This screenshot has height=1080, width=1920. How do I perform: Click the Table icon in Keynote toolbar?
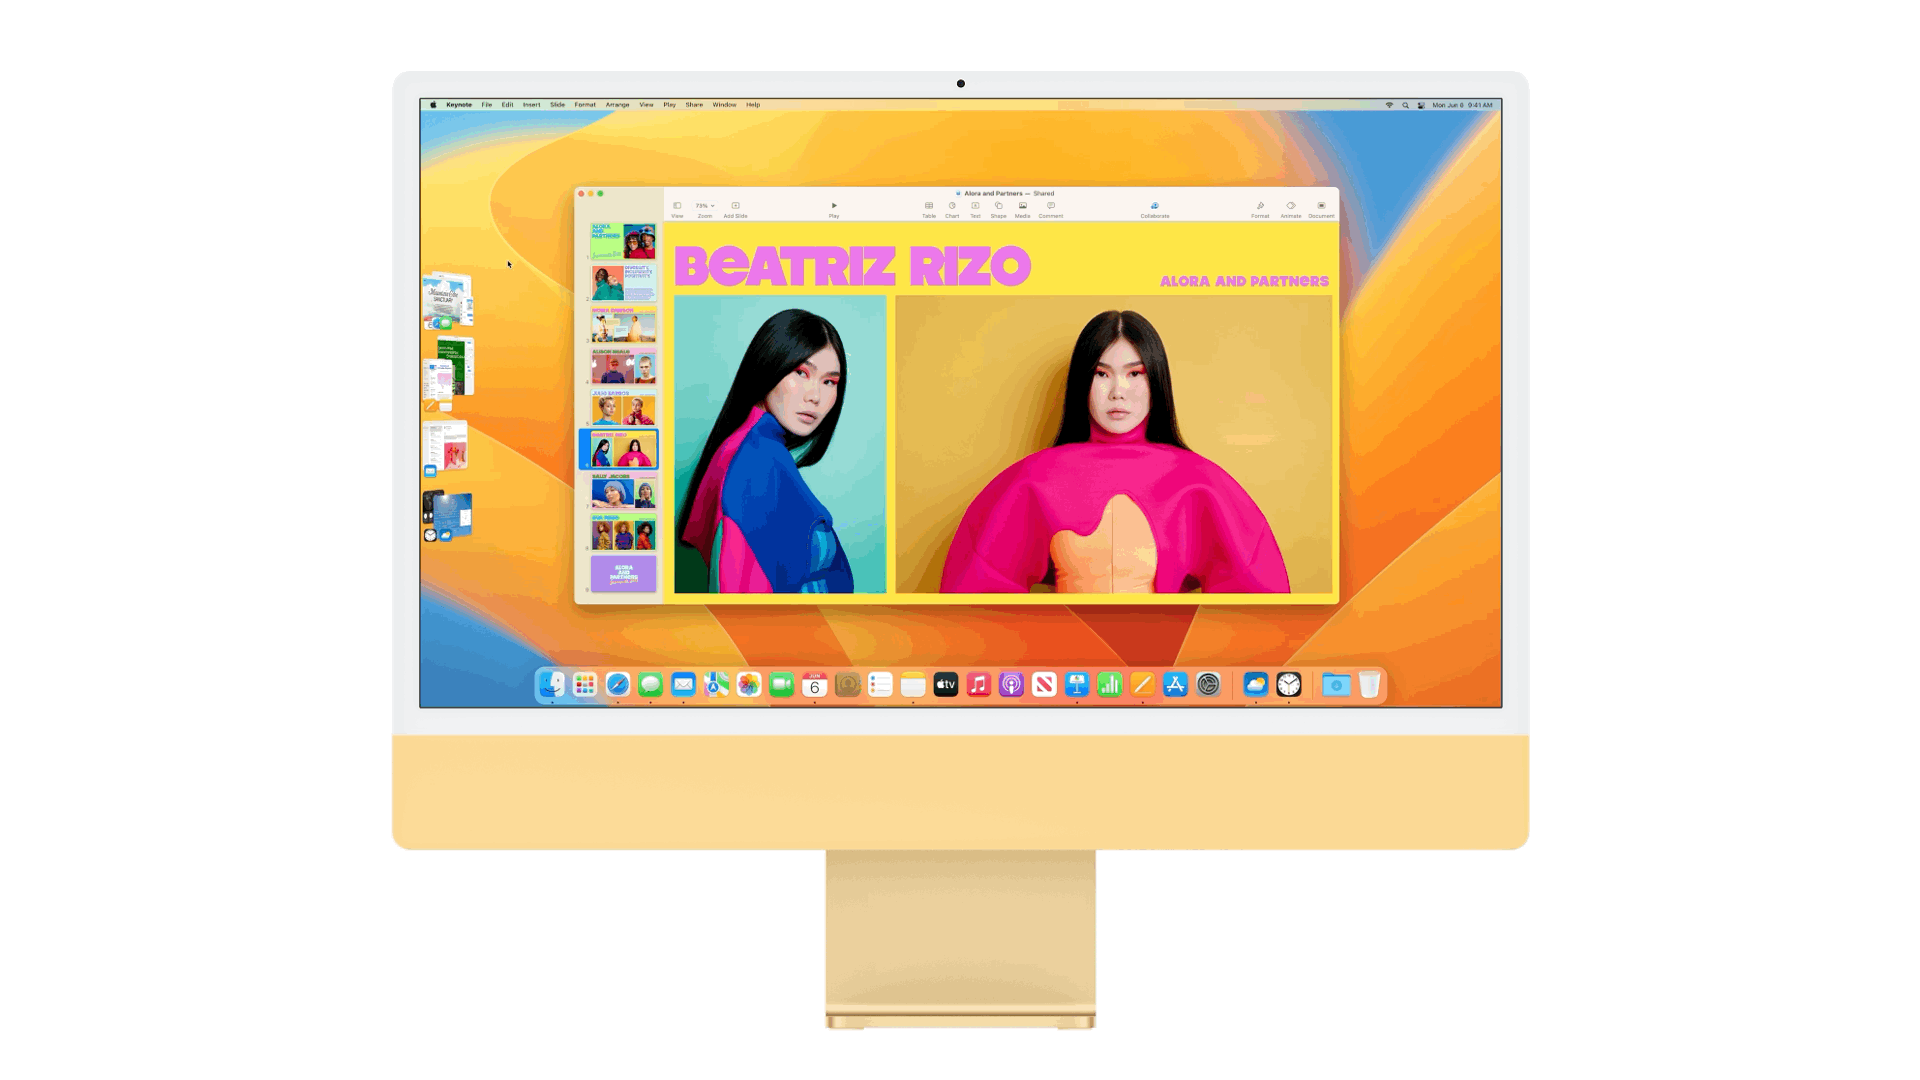click(x=928, y=206)
